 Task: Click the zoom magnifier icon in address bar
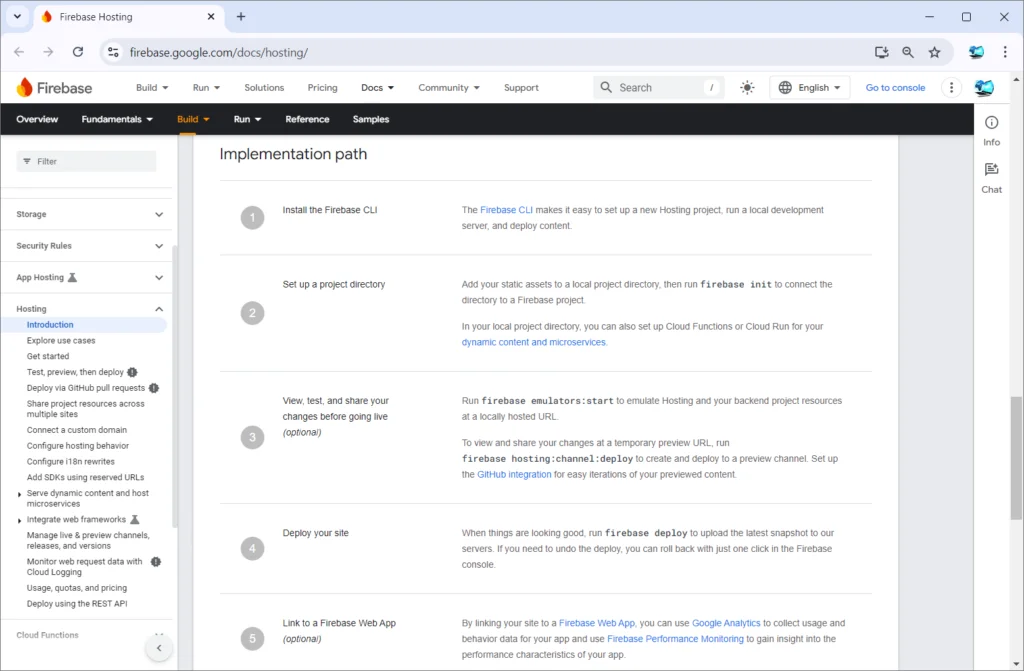click(x=908, y=52)
